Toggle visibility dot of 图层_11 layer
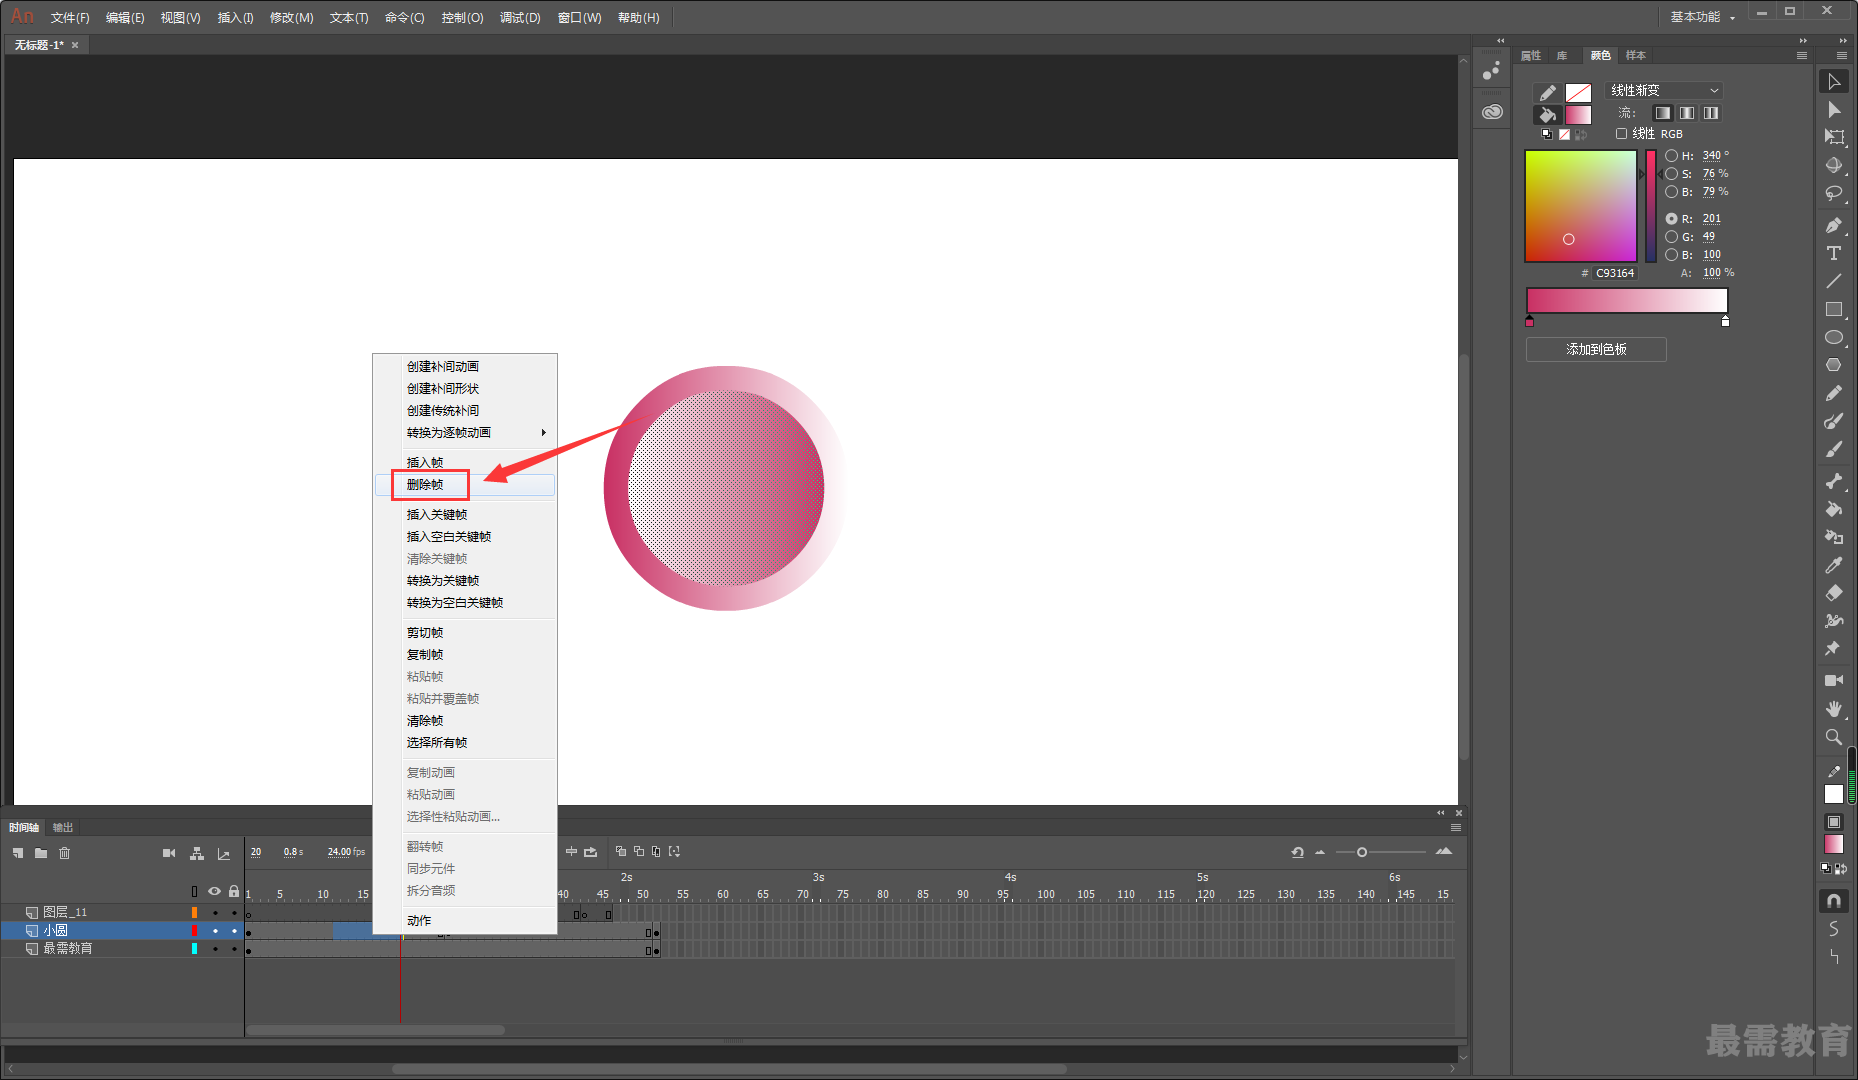Viewport: 1858px width, 1080px height. click(215, 912)
